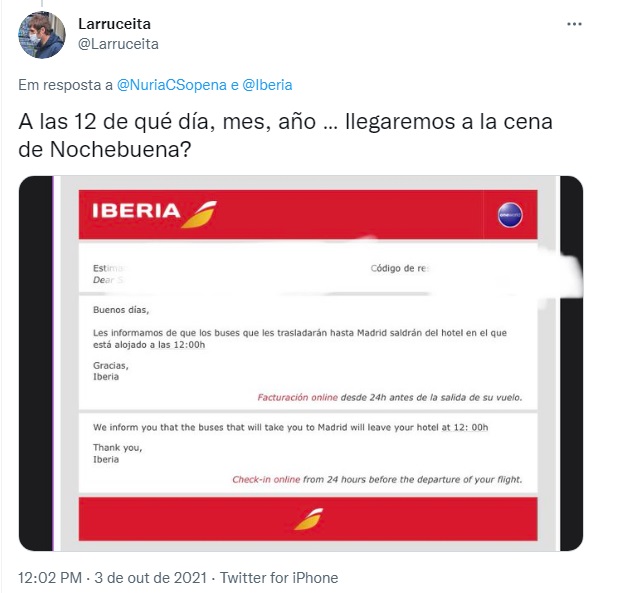
Task: Visit the @Iberia mentioned profile
Action: [x=267, y=85]
